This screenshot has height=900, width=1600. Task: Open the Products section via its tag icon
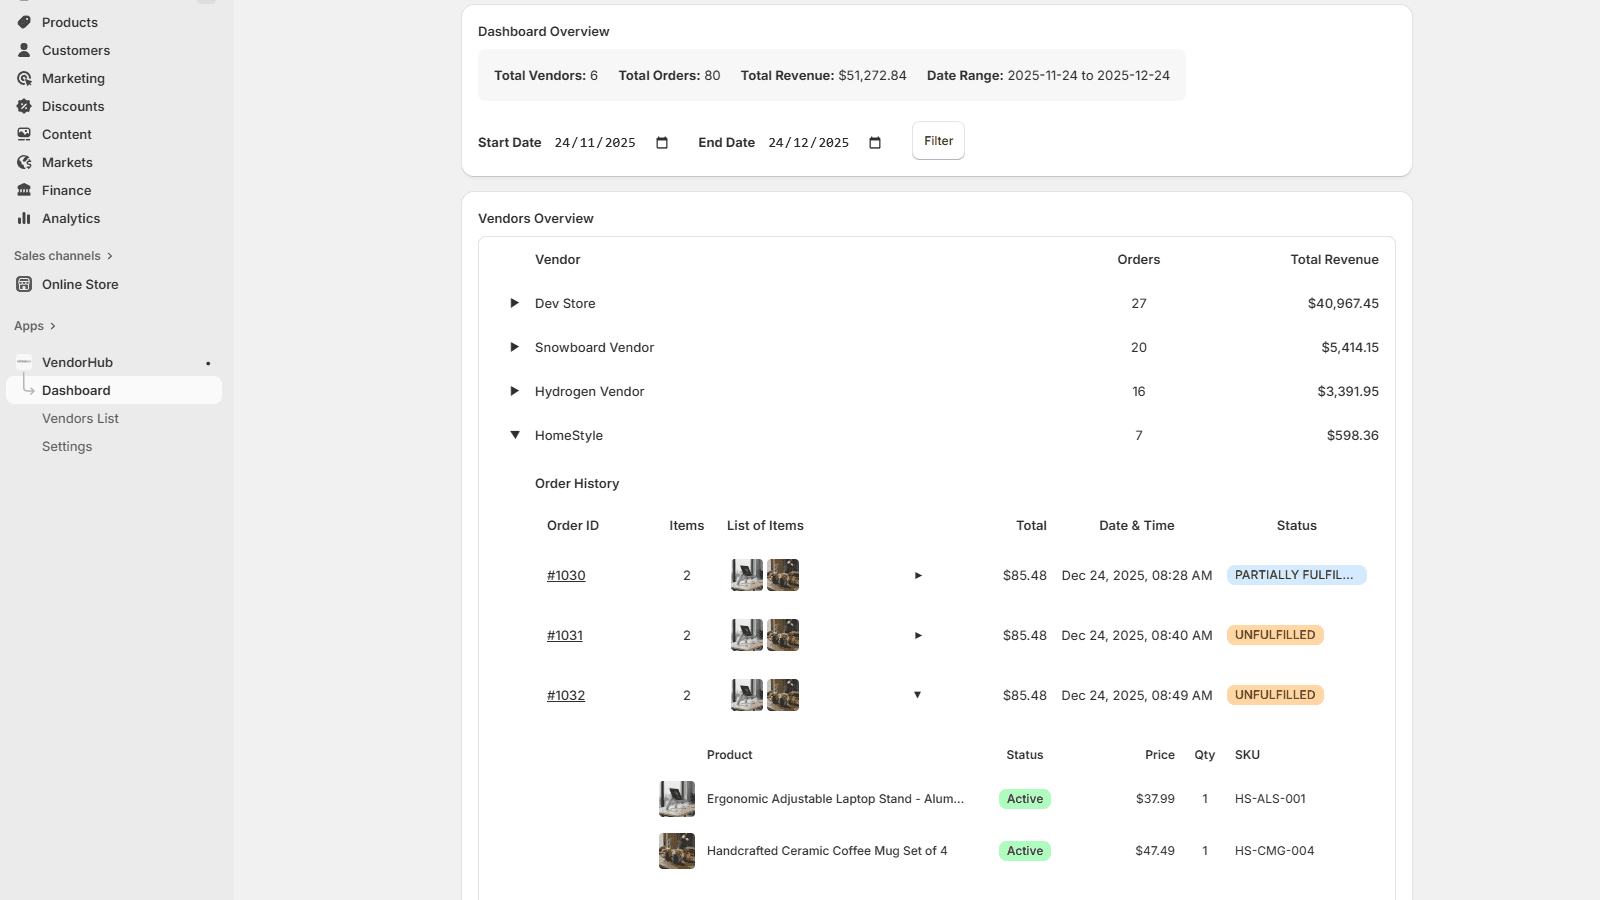[x=23, y=22]
